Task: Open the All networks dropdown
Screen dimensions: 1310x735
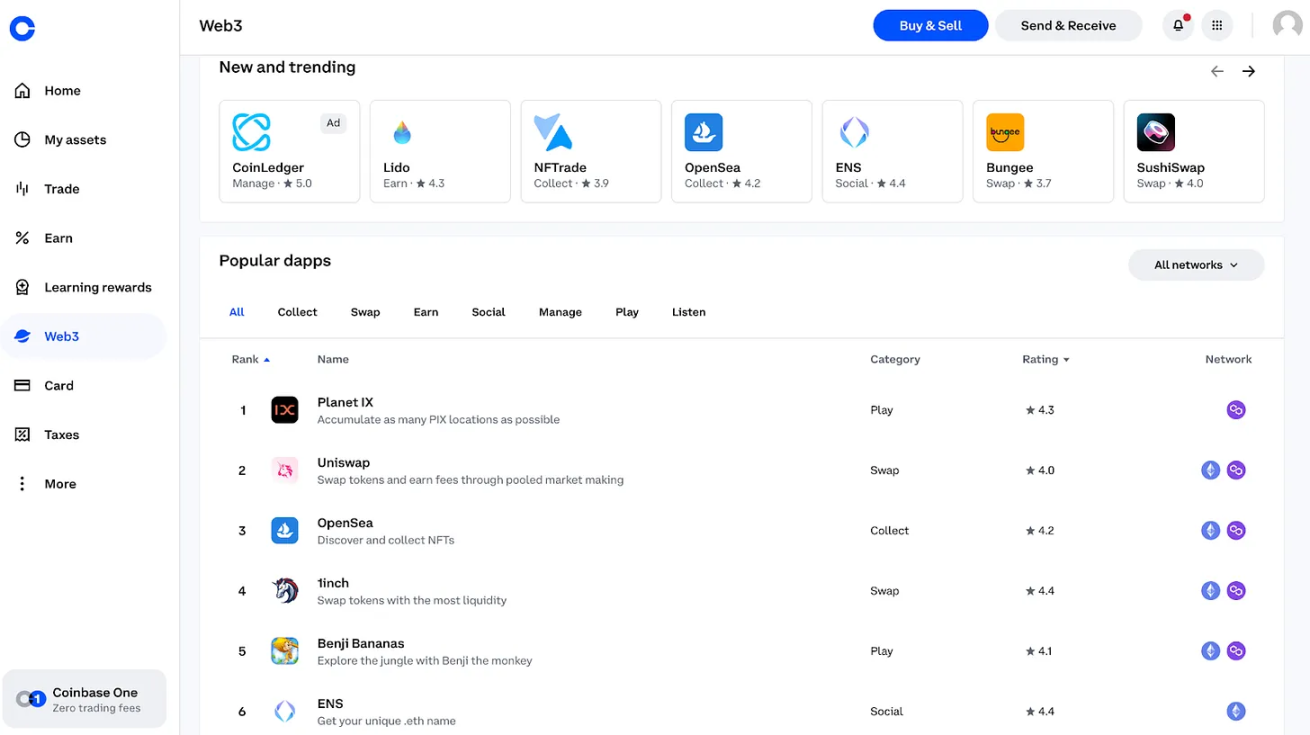Action: click(1196, 264)
